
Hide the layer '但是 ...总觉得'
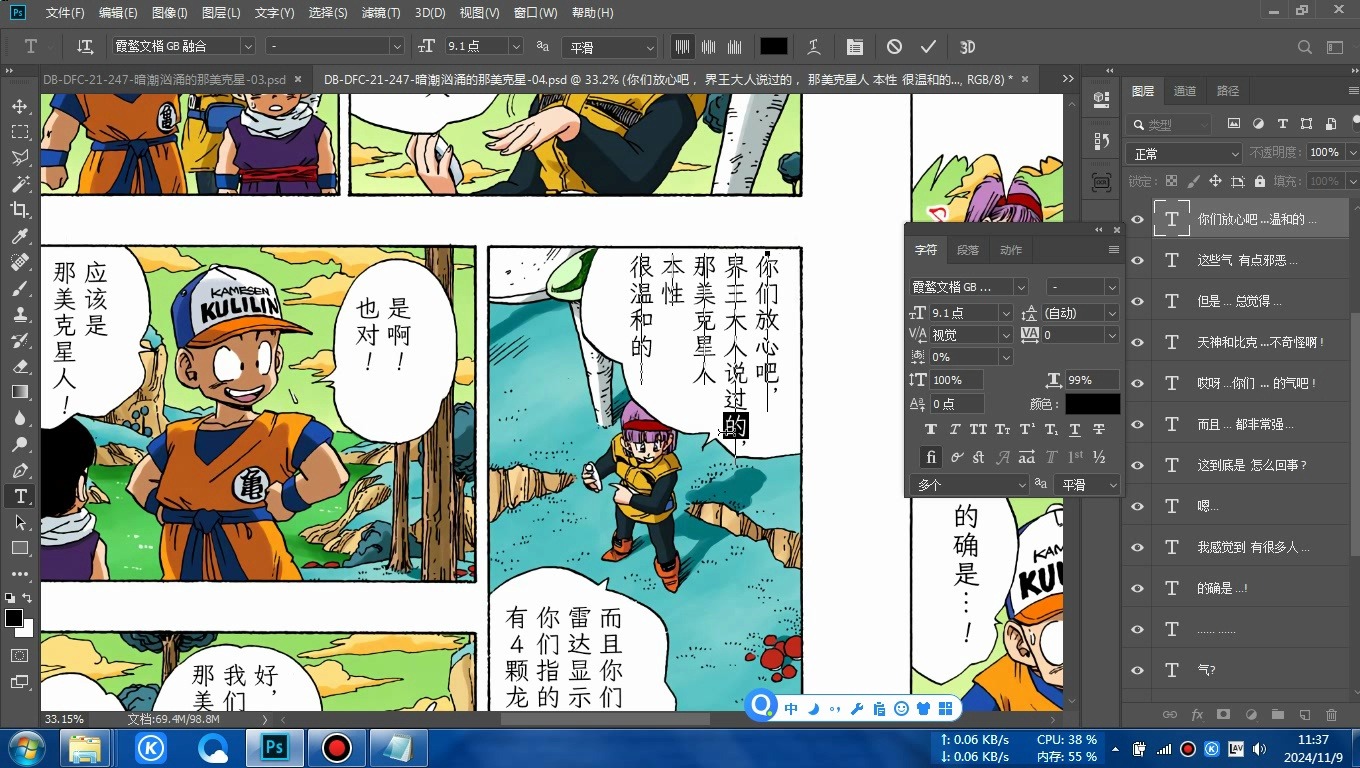(1137, 301)
